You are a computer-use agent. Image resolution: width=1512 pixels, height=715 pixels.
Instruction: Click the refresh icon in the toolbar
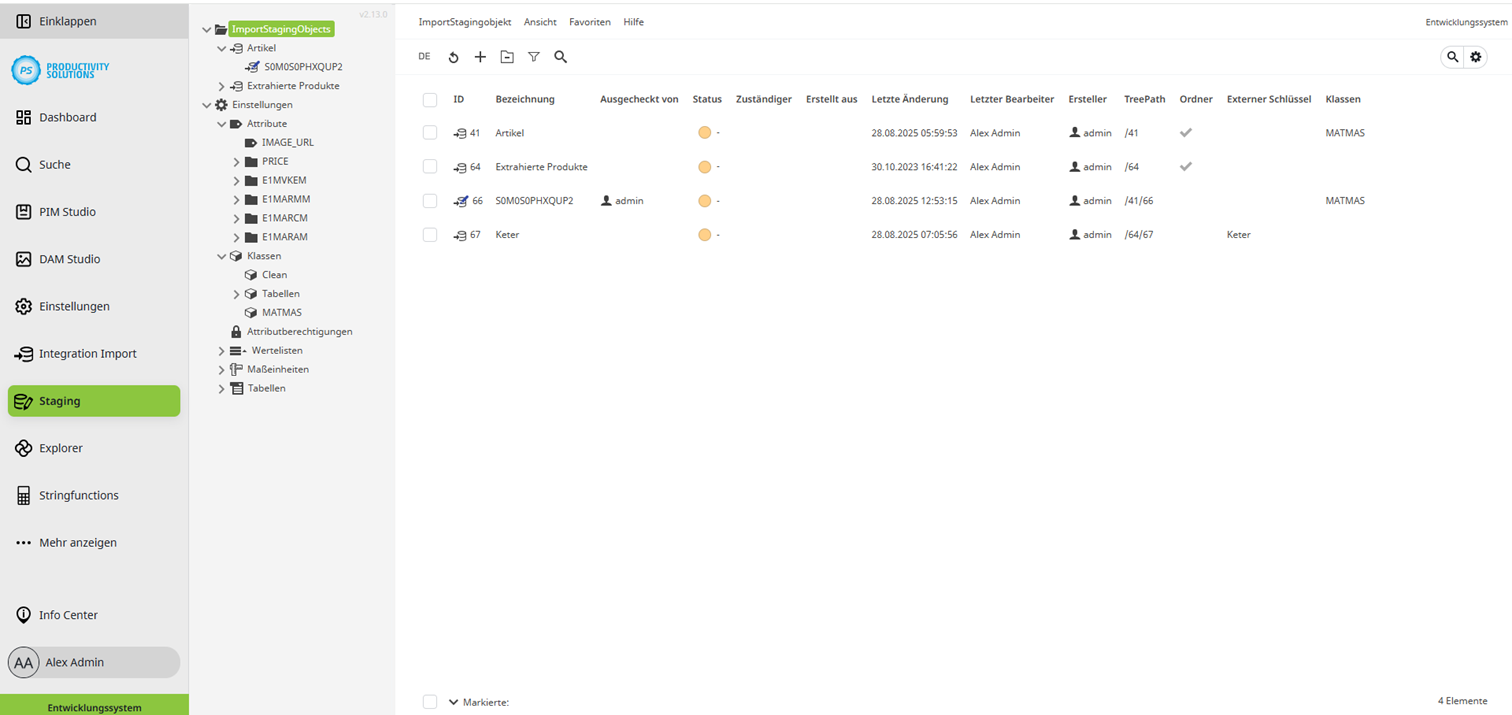[453, 57]
